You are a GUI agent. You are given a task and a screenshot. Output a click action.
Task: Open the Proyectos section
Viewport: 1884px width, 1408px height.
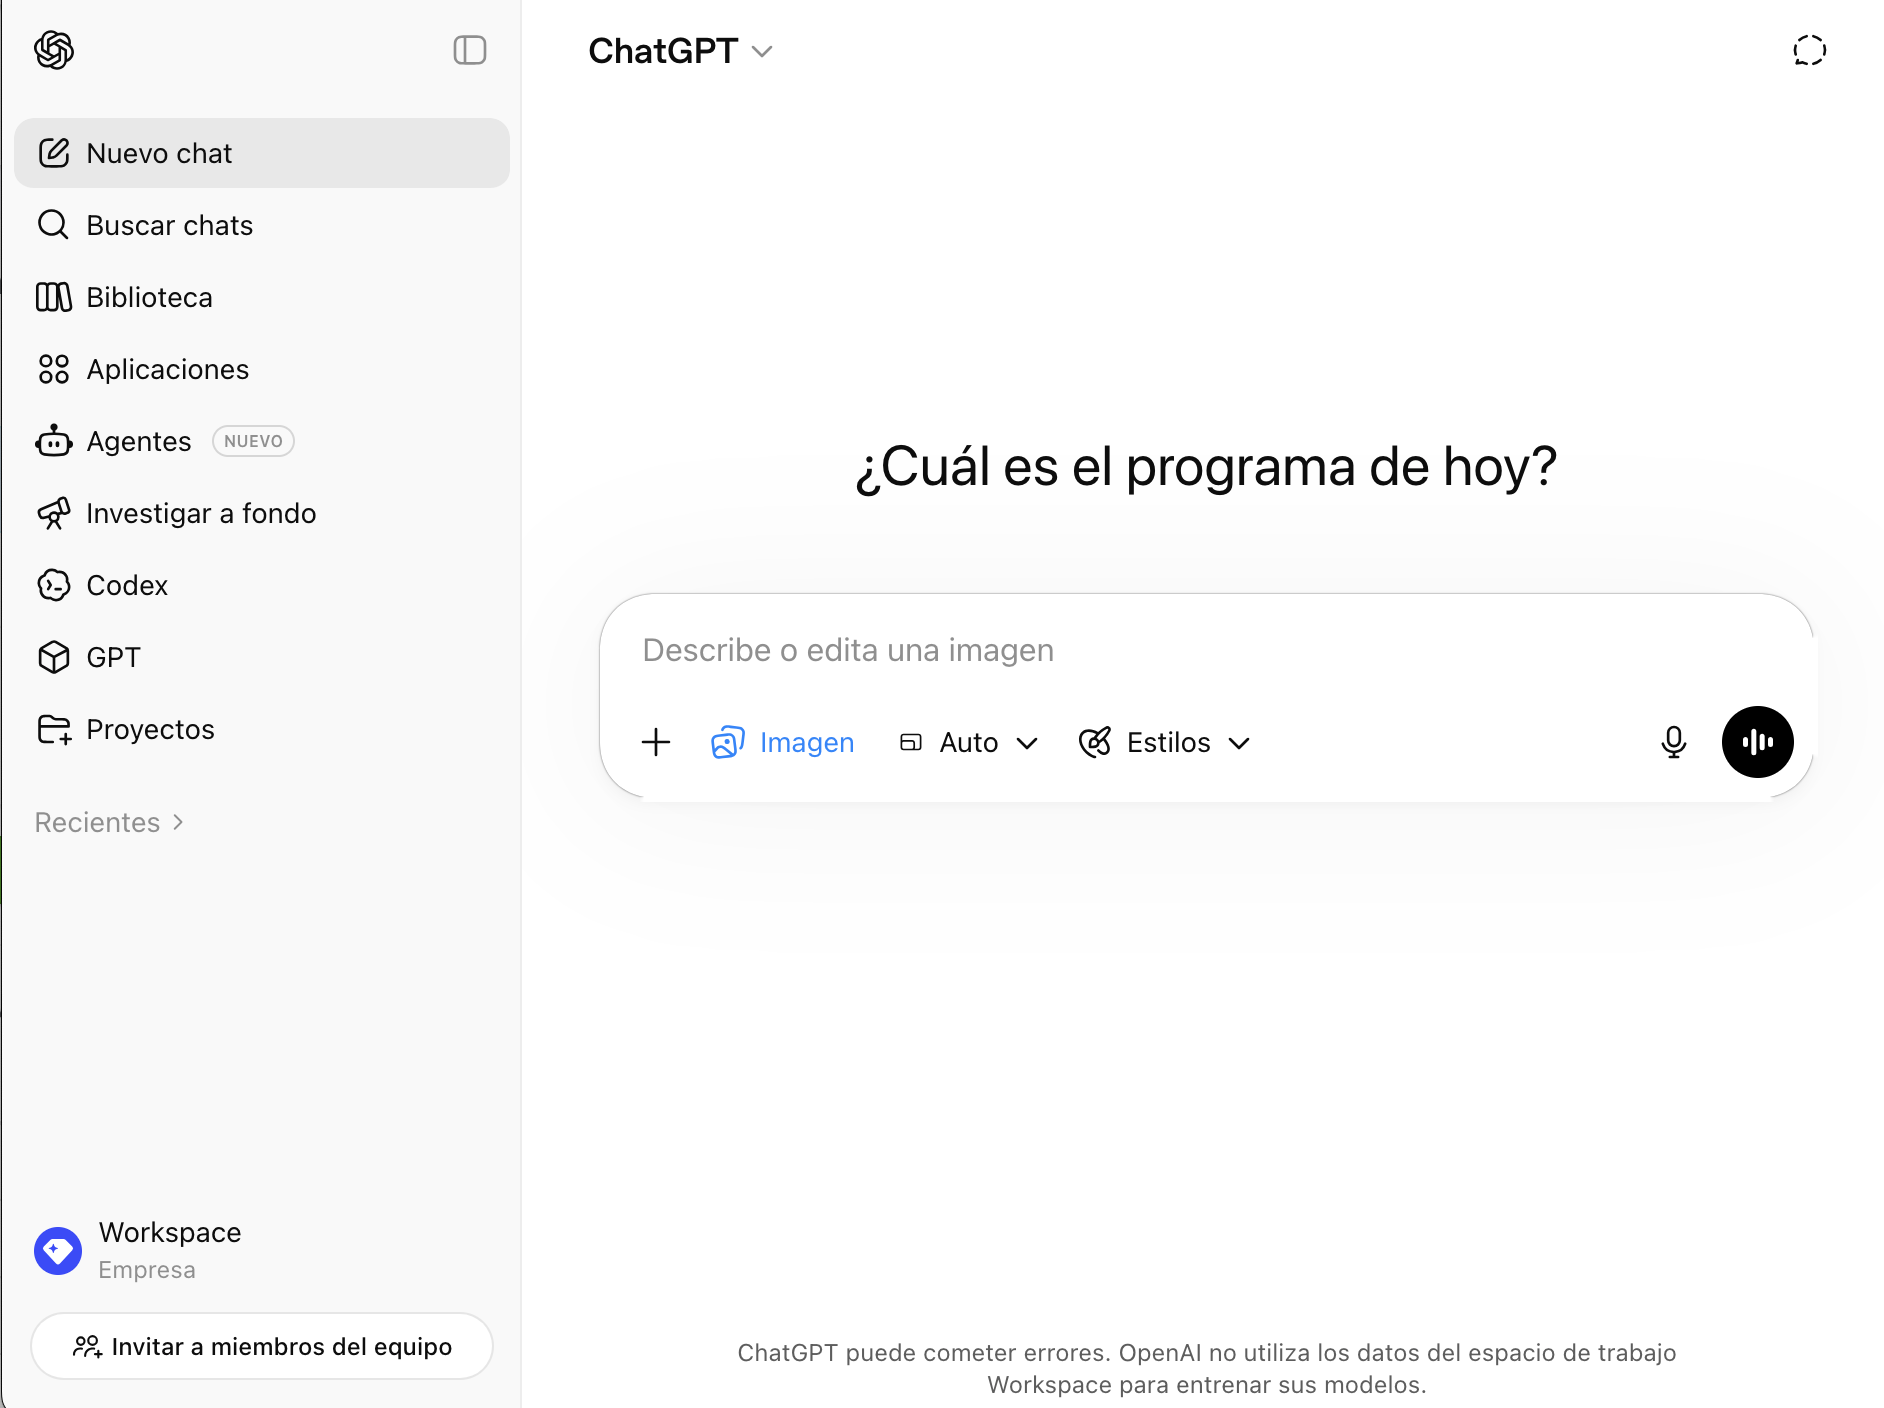[148, 729]
